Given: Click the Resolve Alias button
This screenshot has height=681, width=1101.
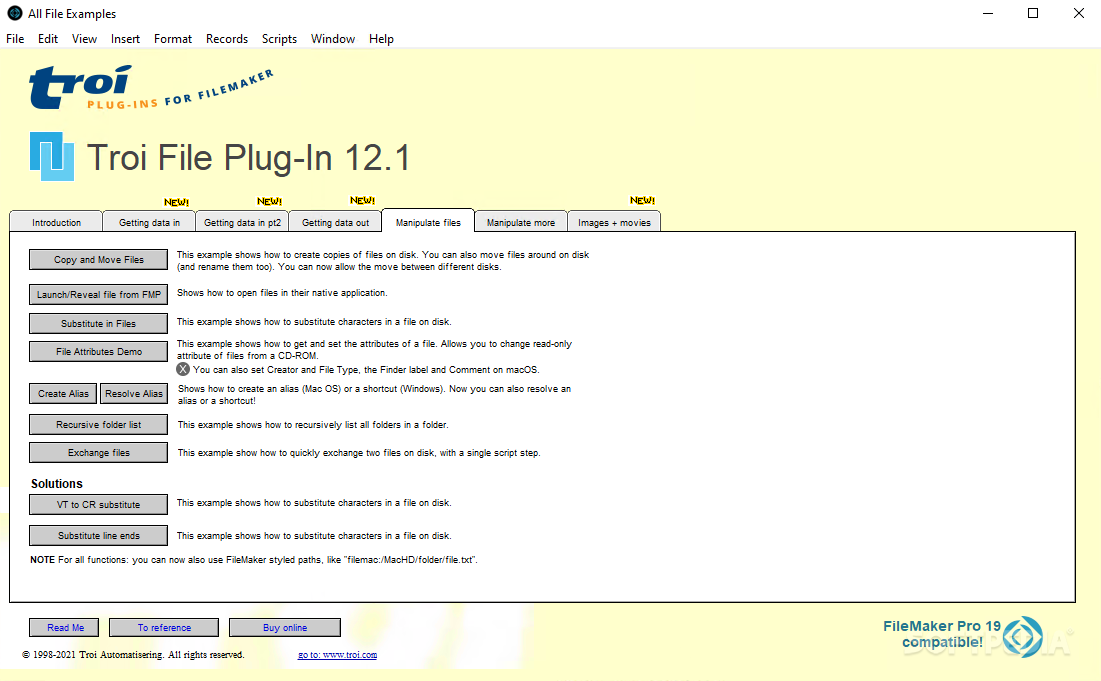Looking at the screenshot, I should pos(134,394).
